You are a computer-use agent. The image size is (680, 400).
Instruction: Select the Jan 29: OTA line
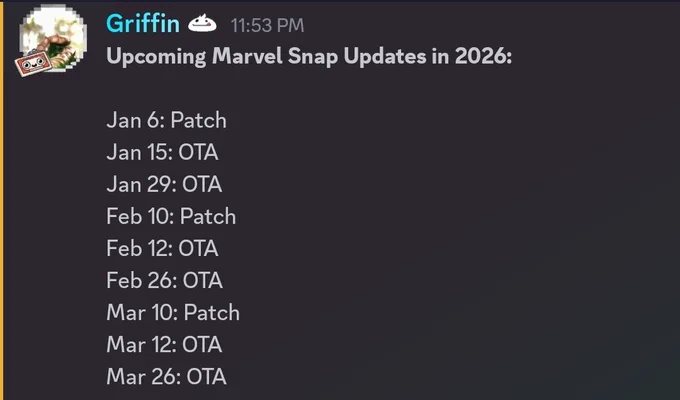click(x=164, y=184)
